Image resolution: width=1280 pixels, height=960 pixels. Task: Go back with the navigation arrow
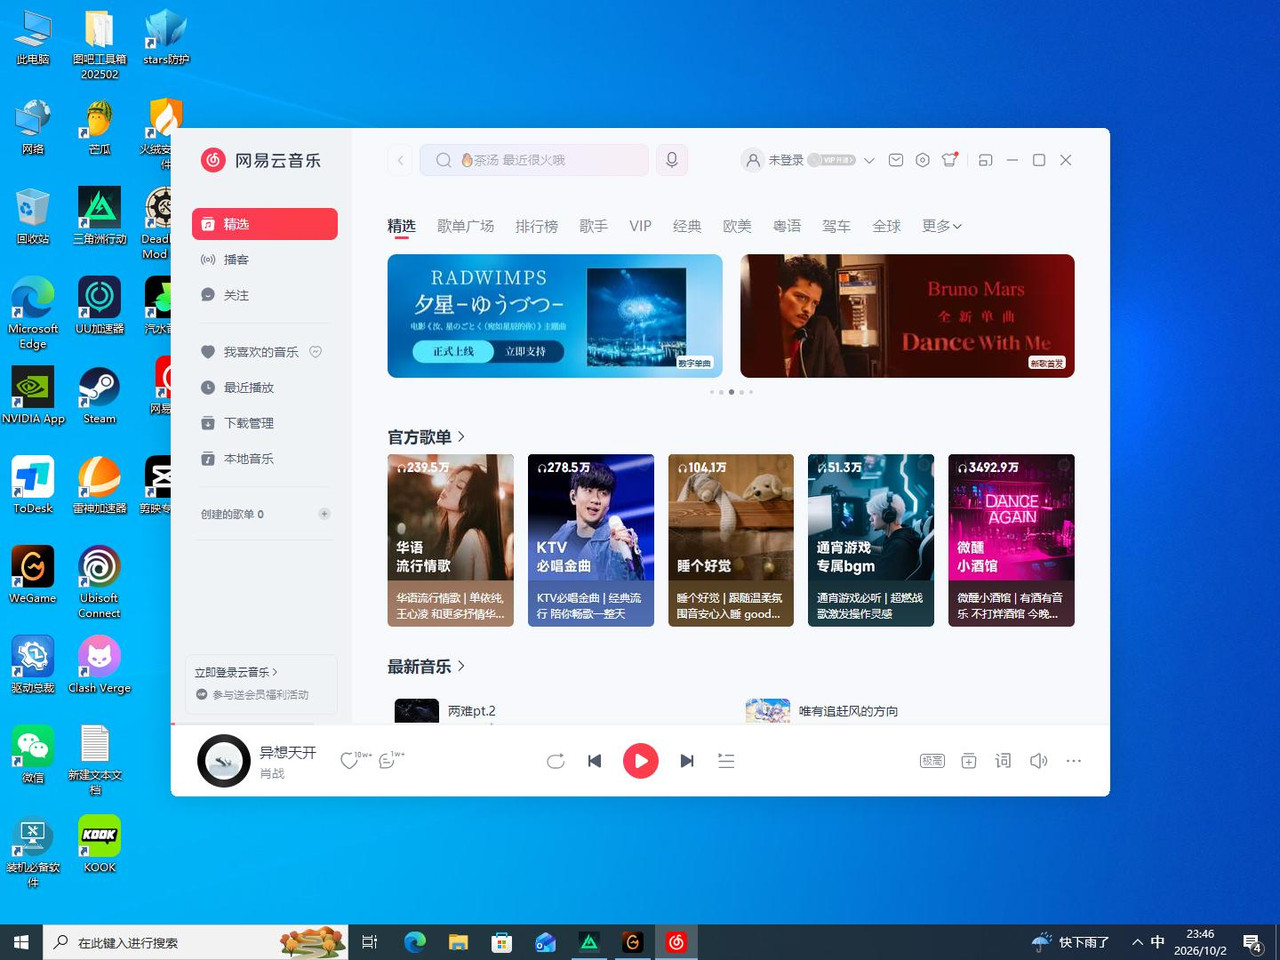coord(401,160)
